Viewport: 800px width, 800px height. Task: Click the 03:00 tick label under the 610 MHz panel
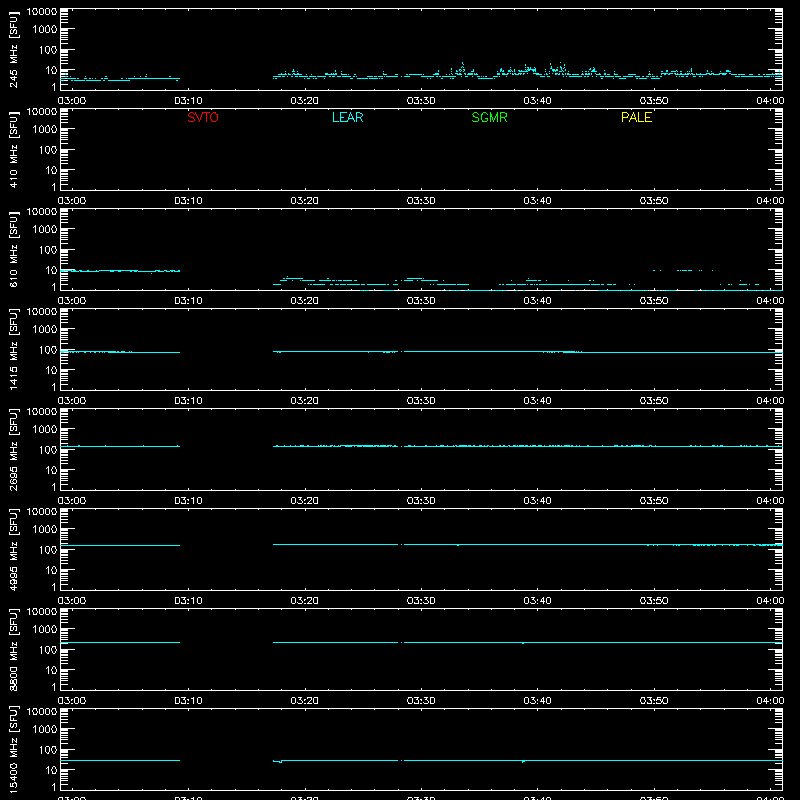click(72, 301)
